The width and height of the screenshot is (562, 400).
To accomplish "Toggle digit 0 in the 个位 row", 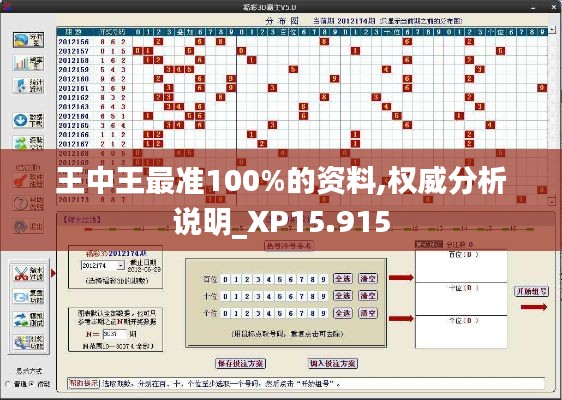I will coord(225,314).
